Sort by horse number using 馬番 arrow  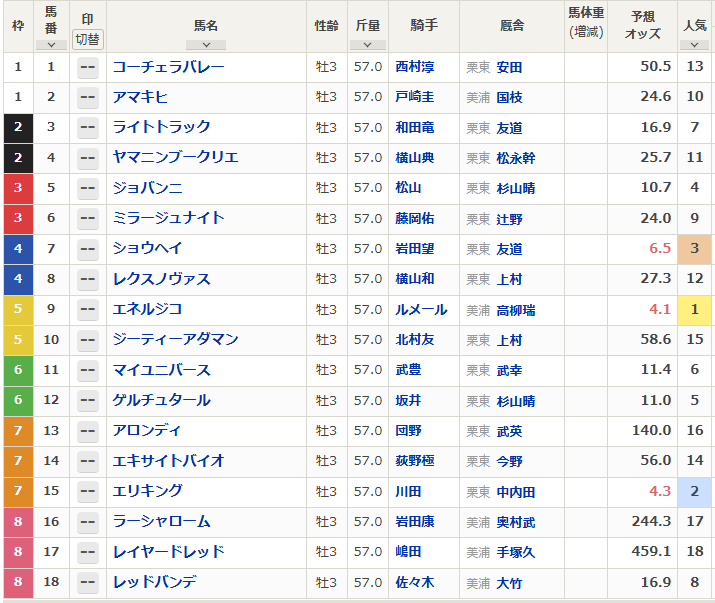(51, 44)
